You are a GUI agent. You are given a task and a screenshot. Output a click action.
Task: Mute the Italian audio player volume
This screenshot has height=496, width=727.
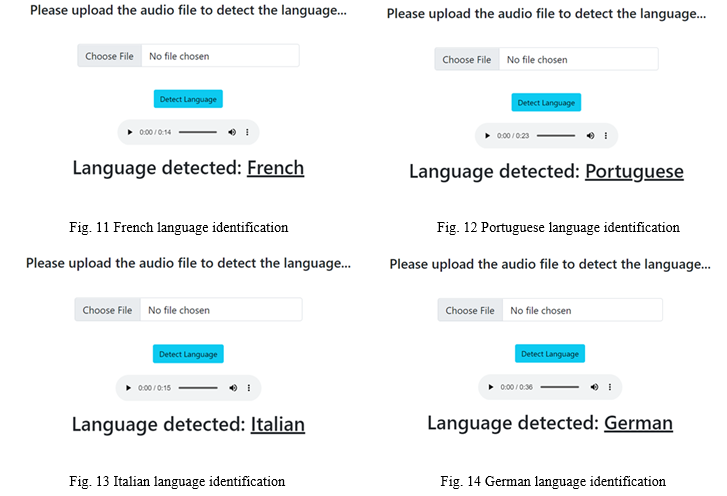click(x=233, y=388)
